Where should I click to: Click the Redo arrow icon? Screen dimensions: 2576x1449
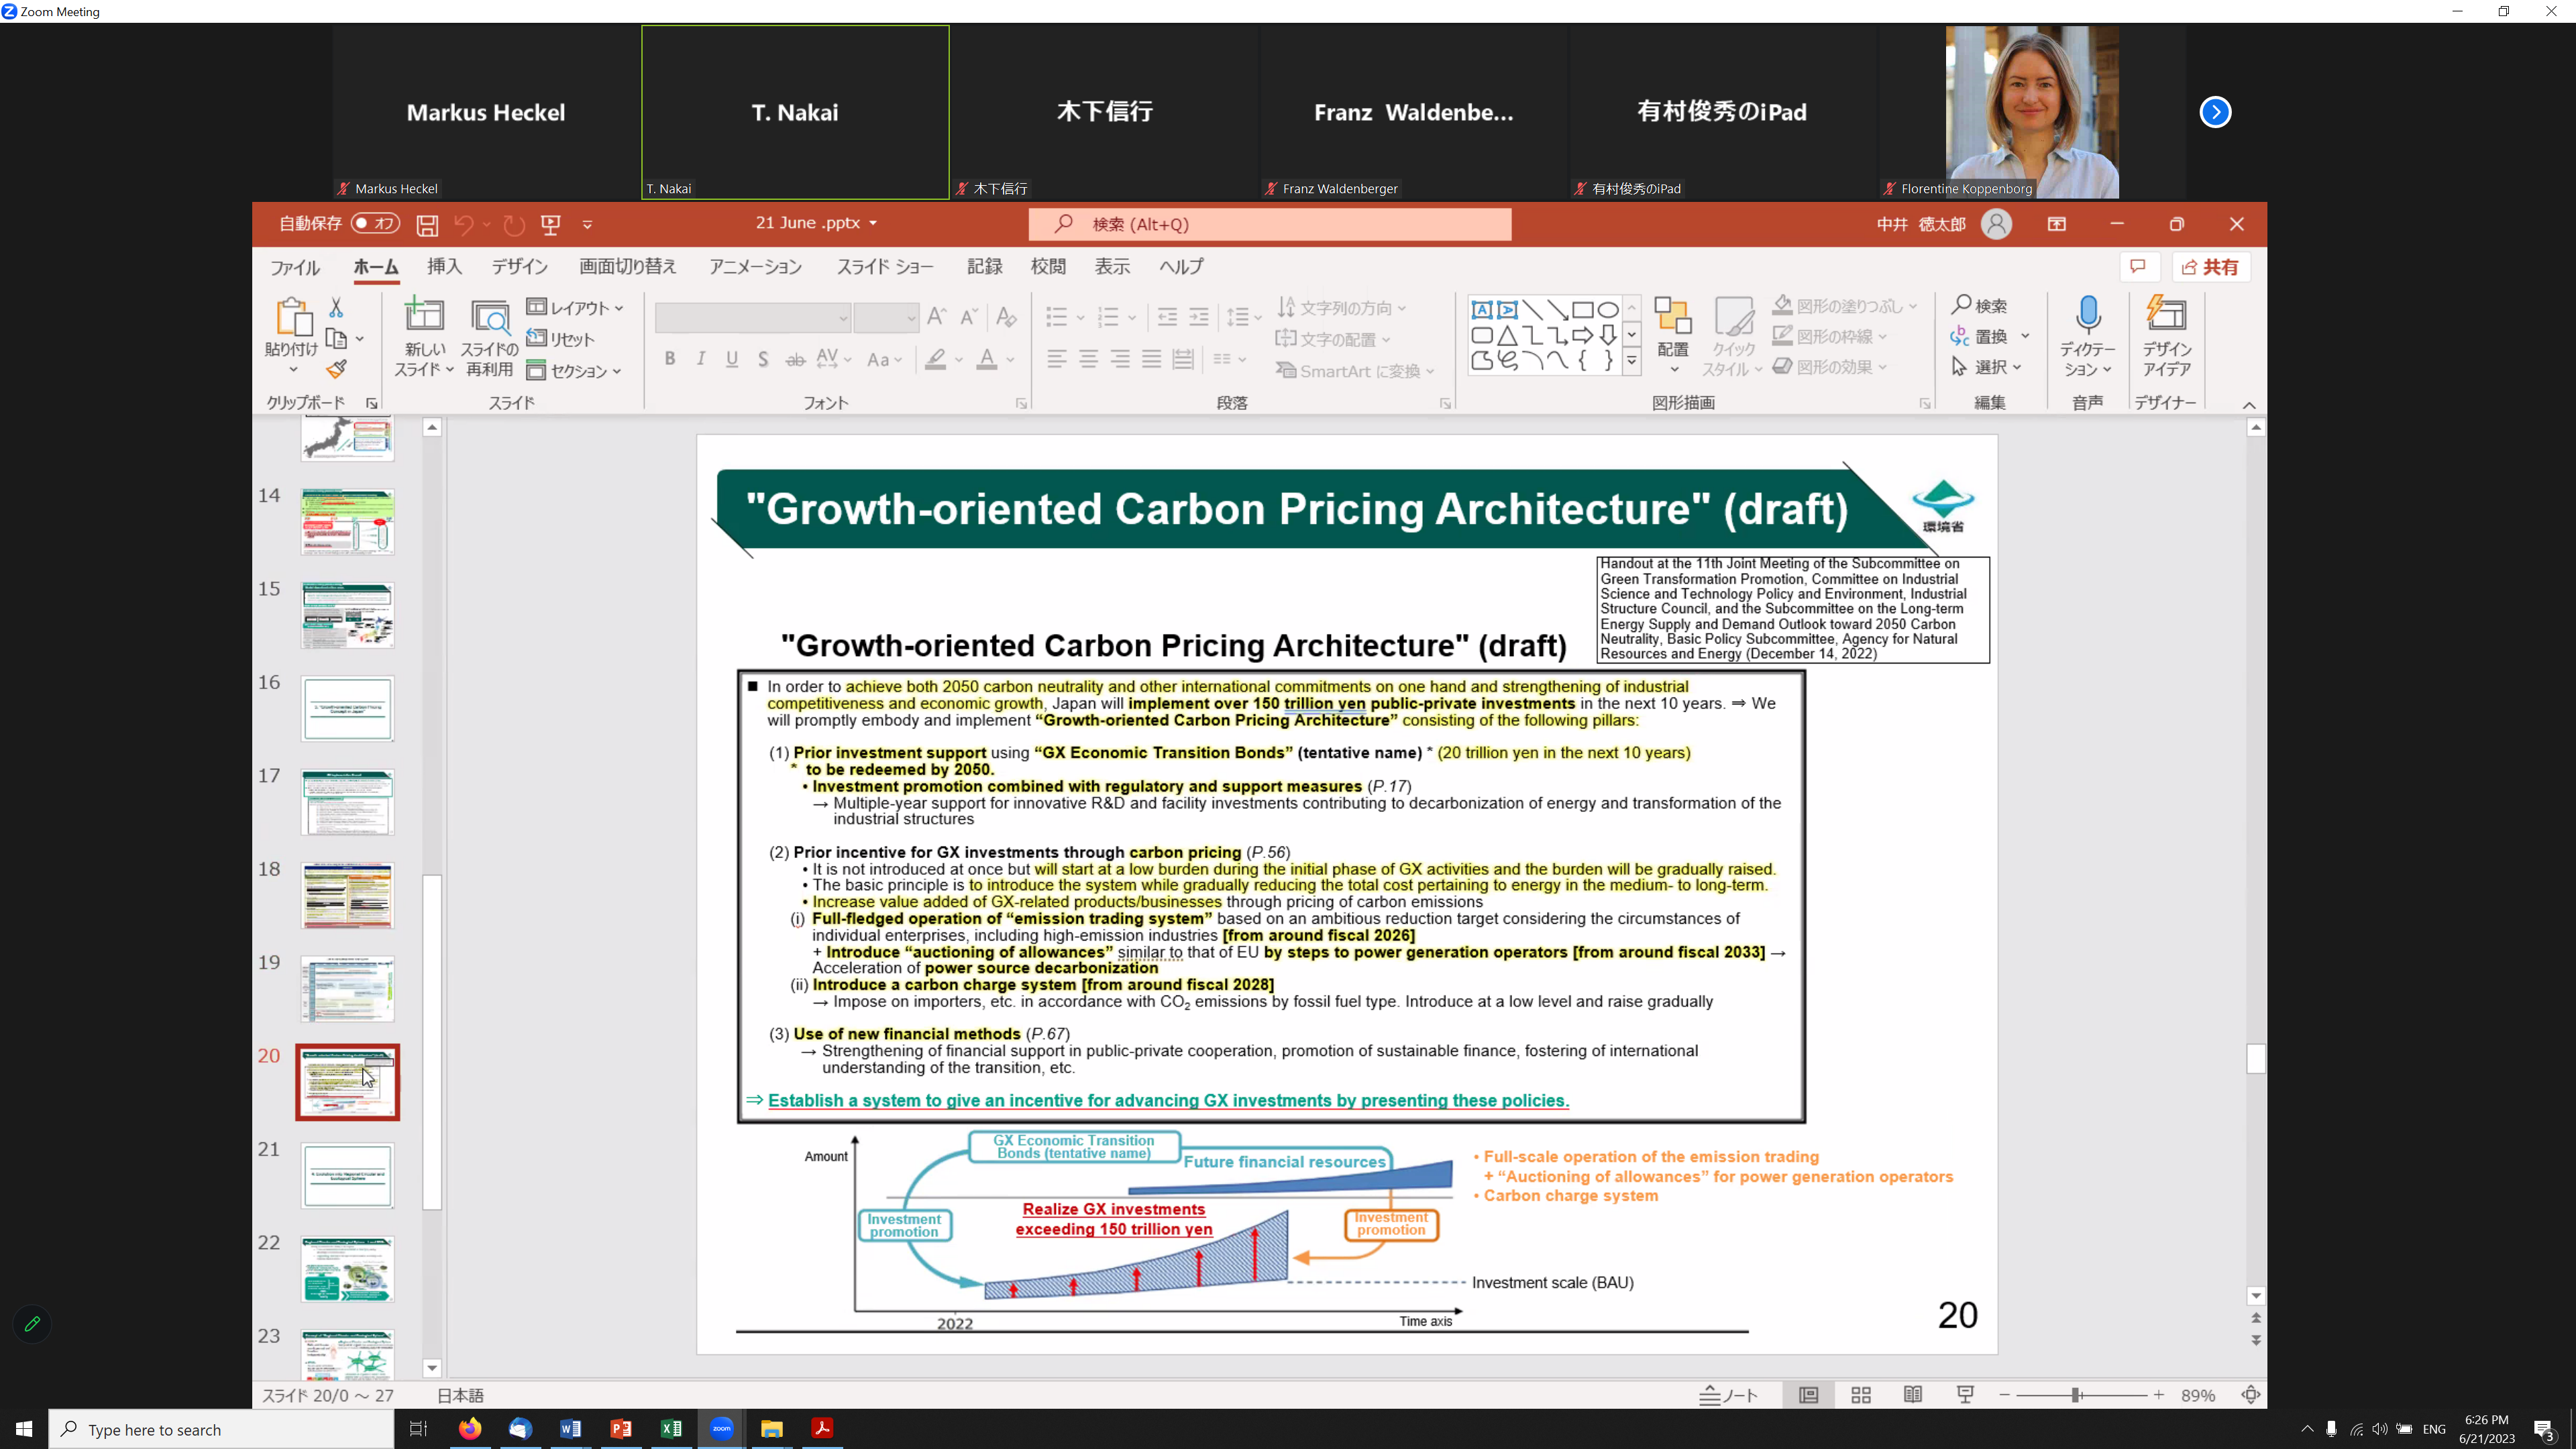coord(514,225)
